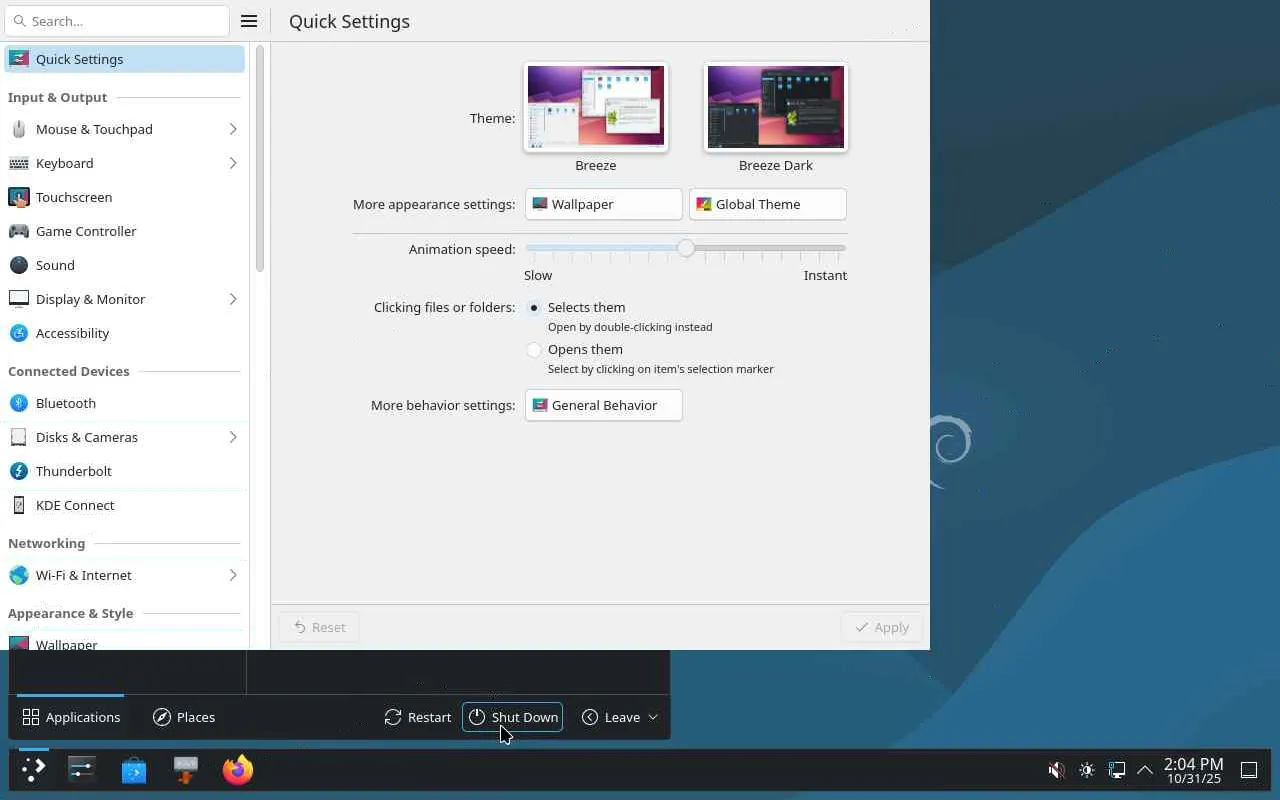
Task: Click the Thunderbolt icon
Action: click(x=19, y=471)
